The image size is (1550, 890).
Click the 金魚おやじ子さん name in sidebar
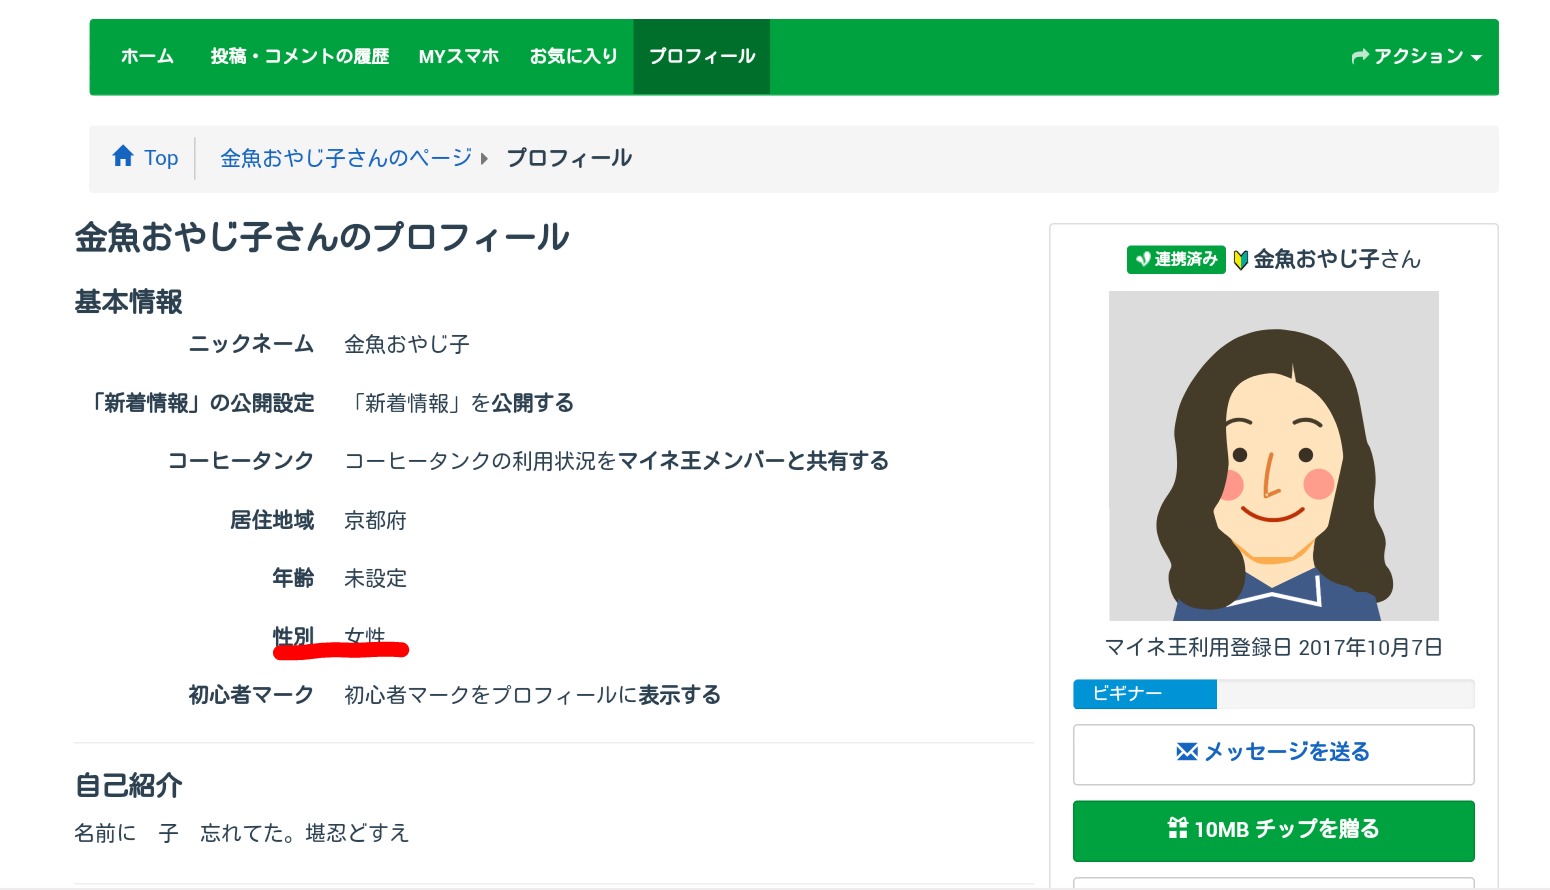1337,260
